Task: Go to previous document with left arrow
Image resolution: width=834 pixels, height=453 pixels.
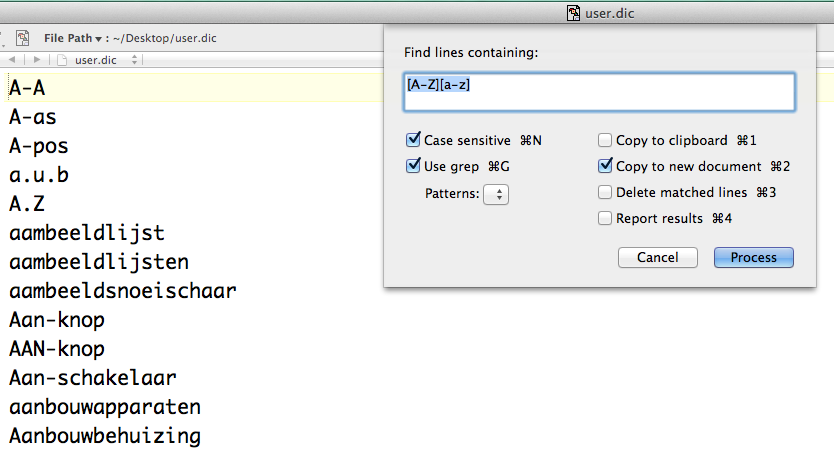Action: pyautogui.click(x=12, y=60)
